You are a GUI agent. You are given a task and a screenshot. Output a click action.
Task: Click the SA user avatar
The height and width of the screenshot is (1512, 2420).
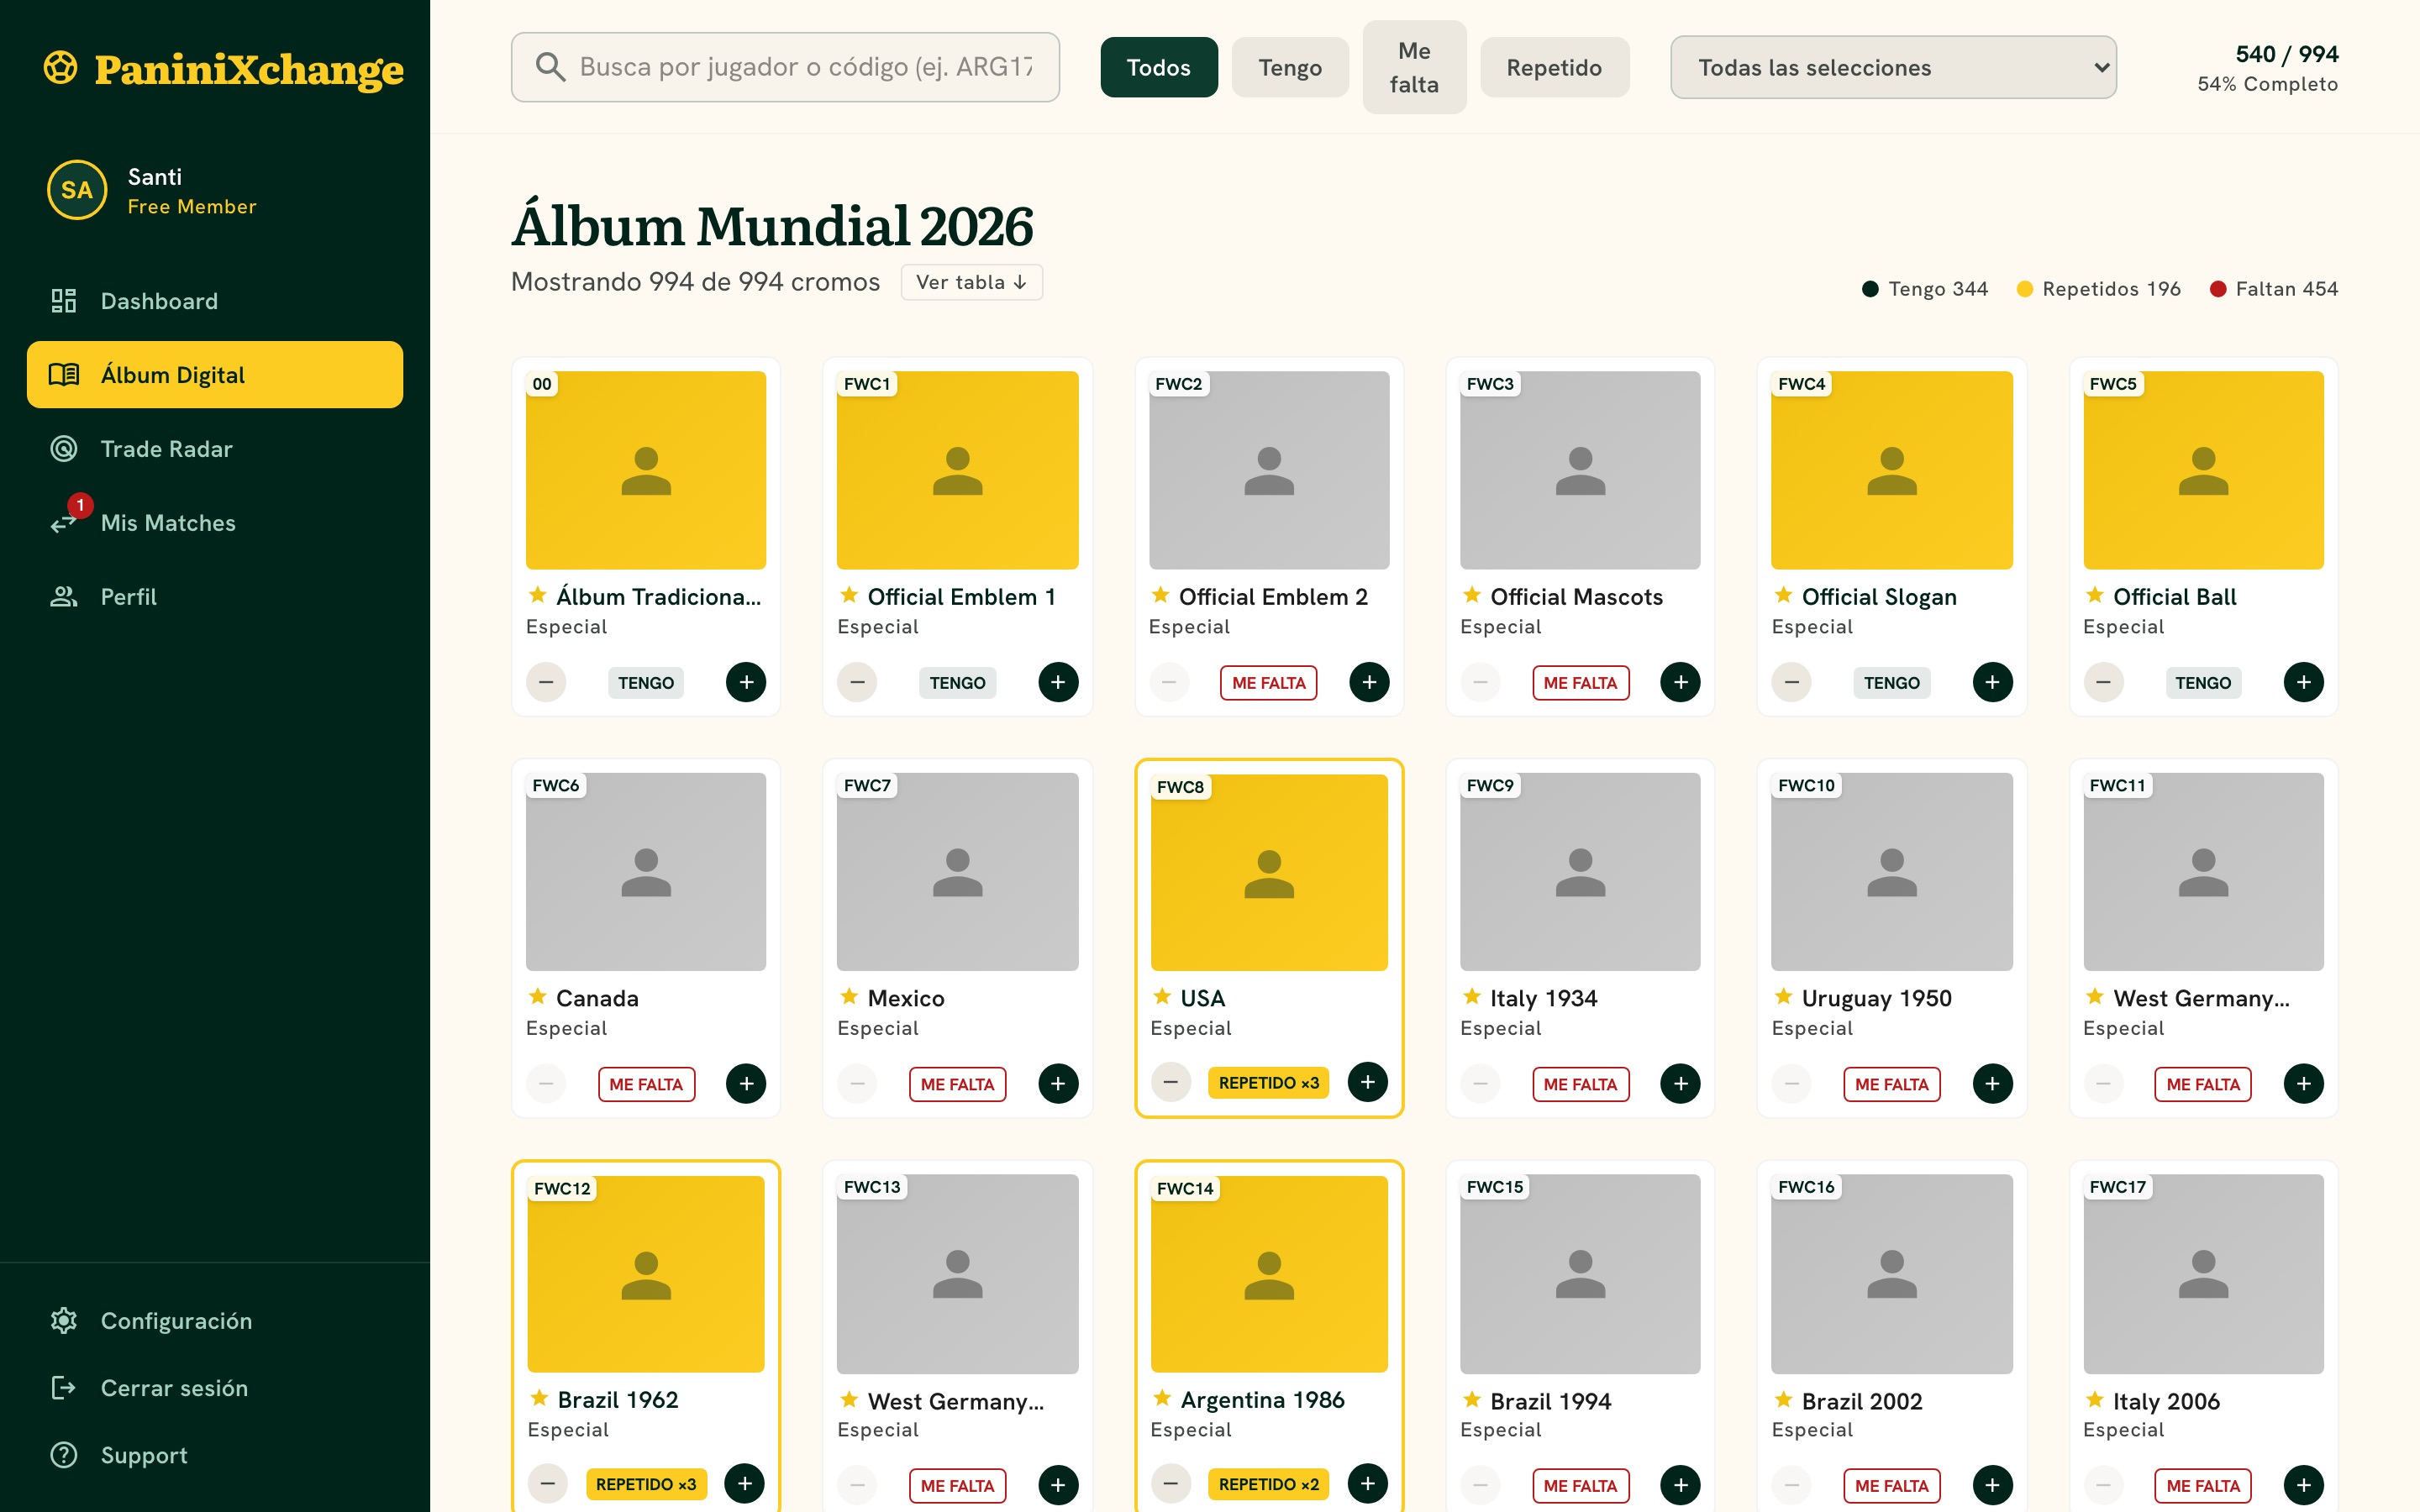point(77,190)
